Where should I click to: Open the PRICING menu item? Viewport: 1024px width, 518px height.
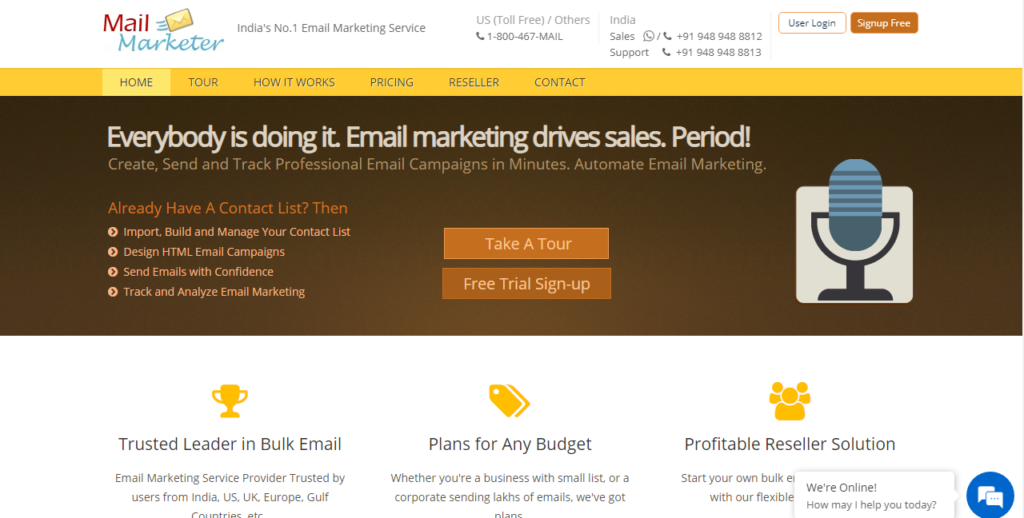pos(392,82)
